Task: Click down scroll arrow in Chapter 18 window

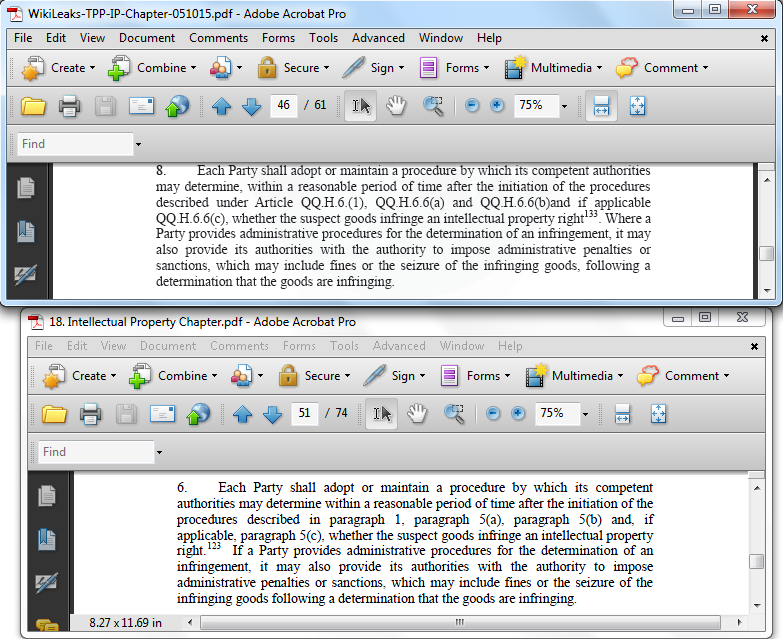Action: [x=757, y=606]
